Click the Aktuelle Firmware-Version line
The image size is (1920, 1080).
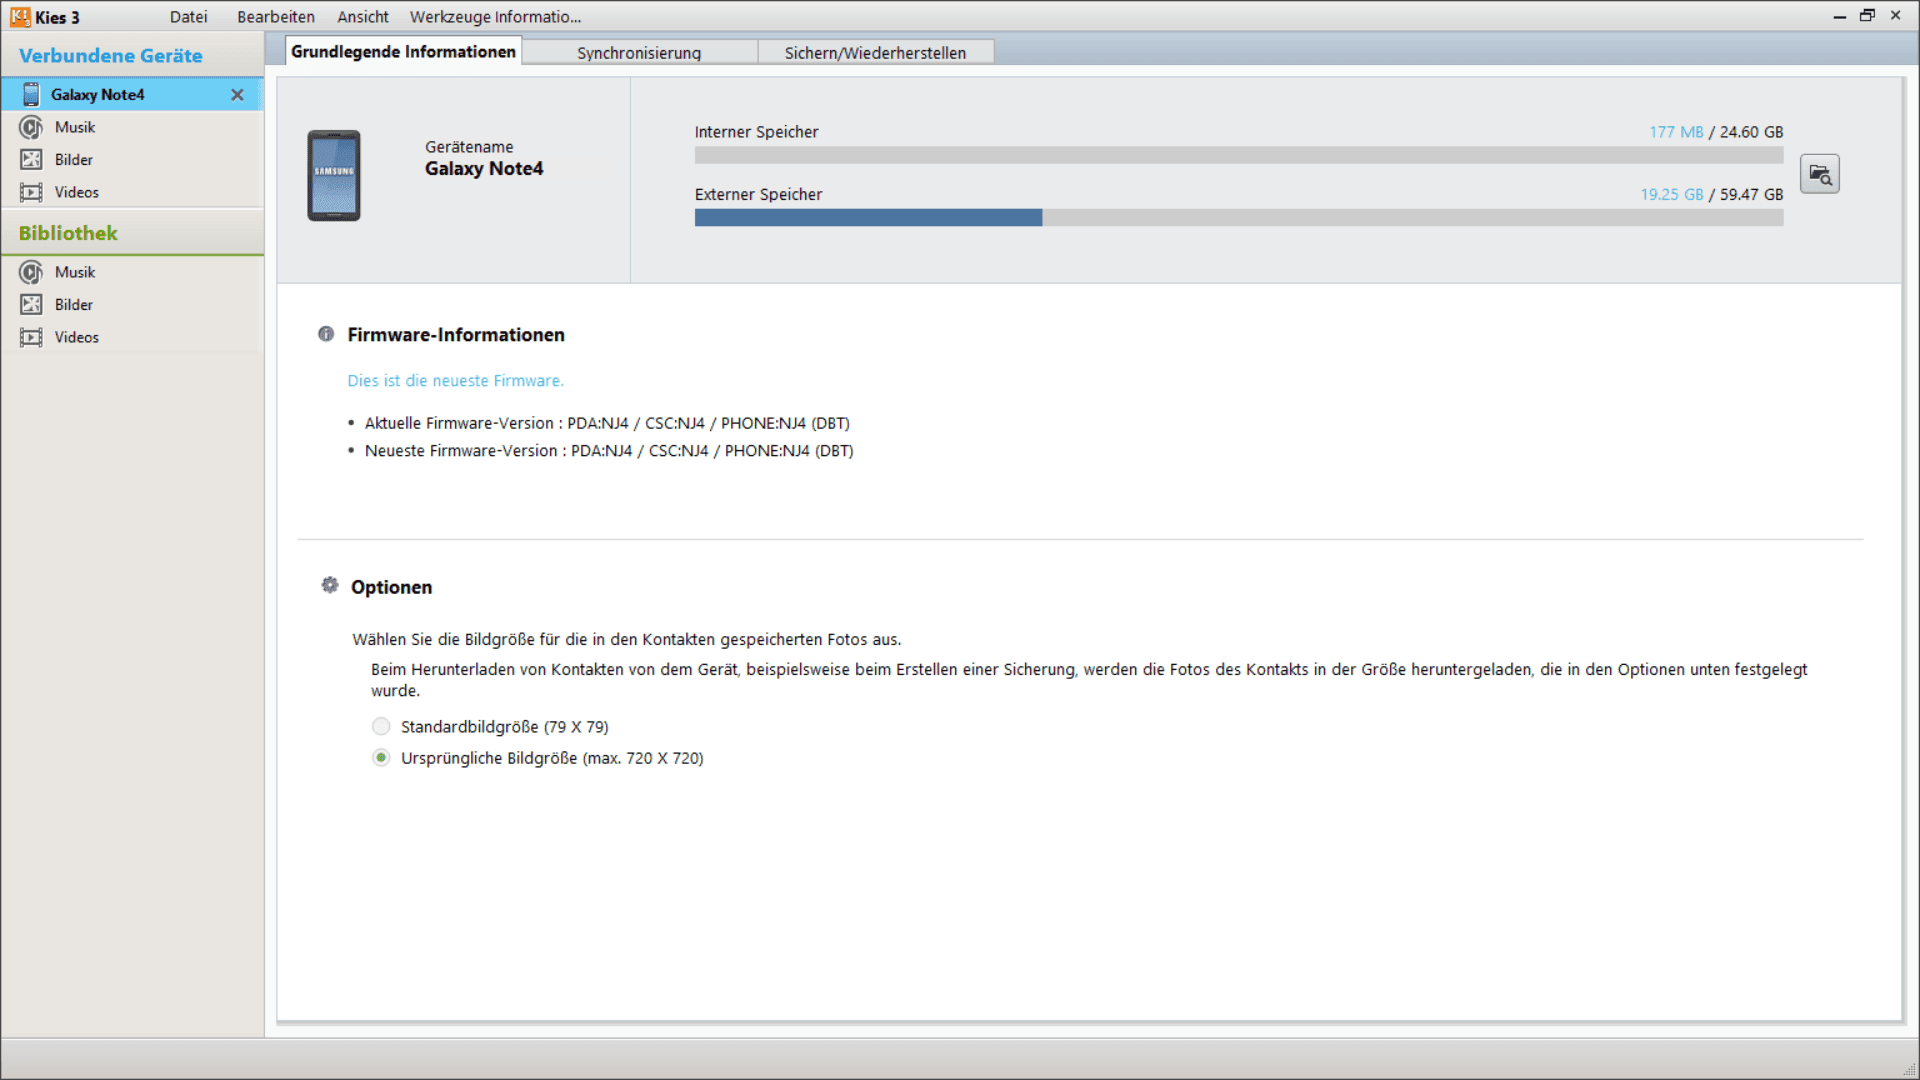(607, 424)
